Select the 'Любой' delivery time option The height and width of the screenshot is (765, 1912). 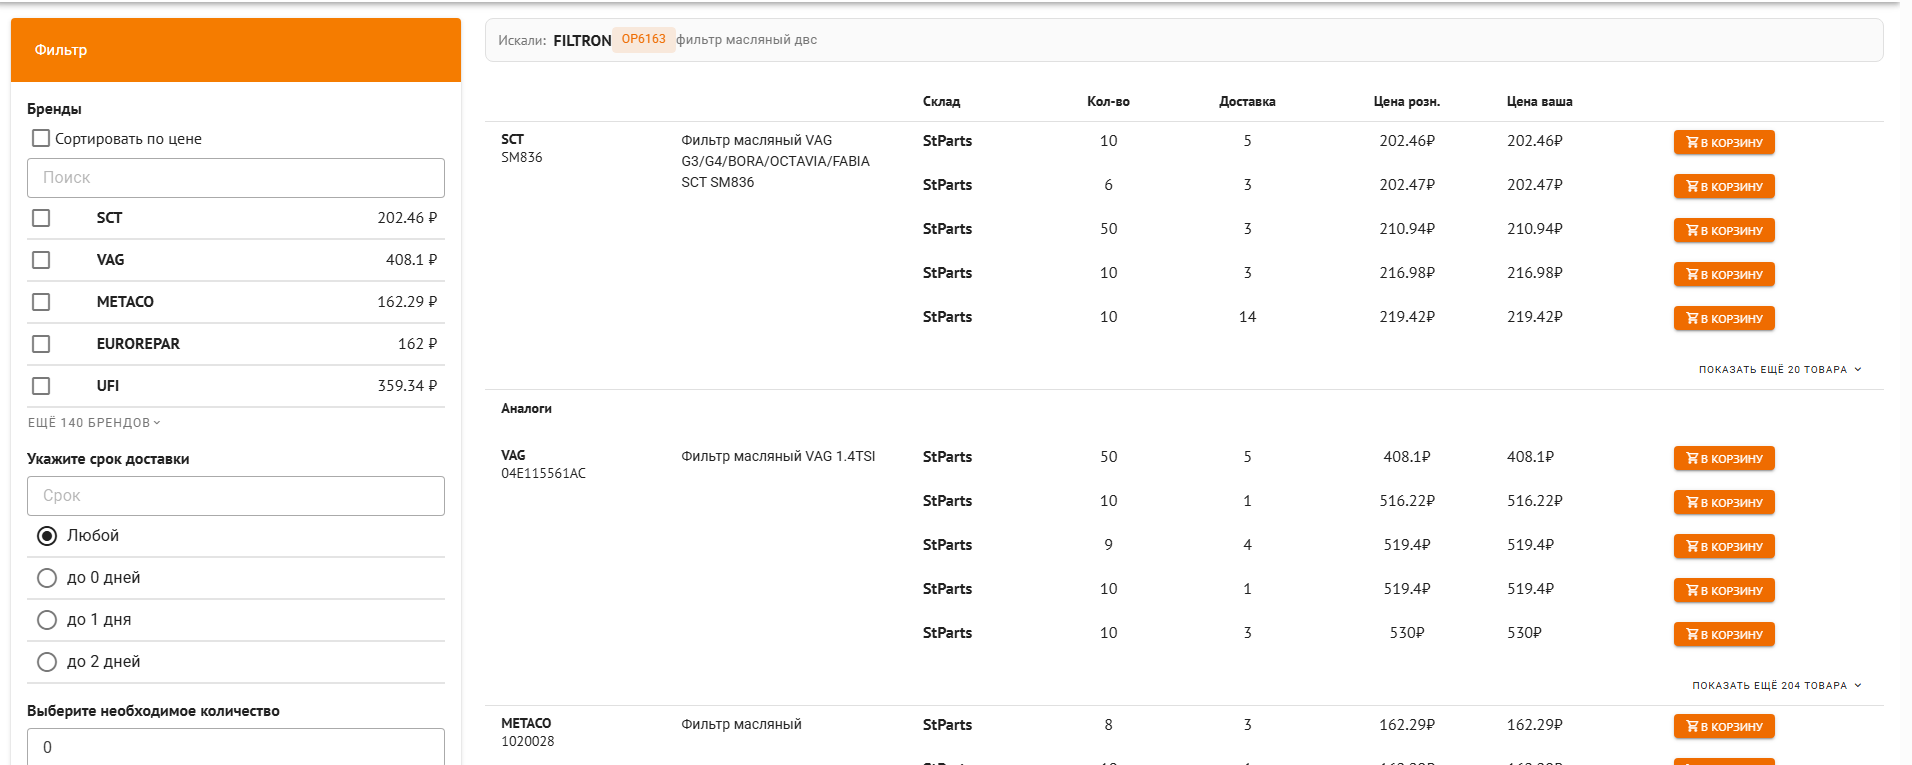[47, 536]
